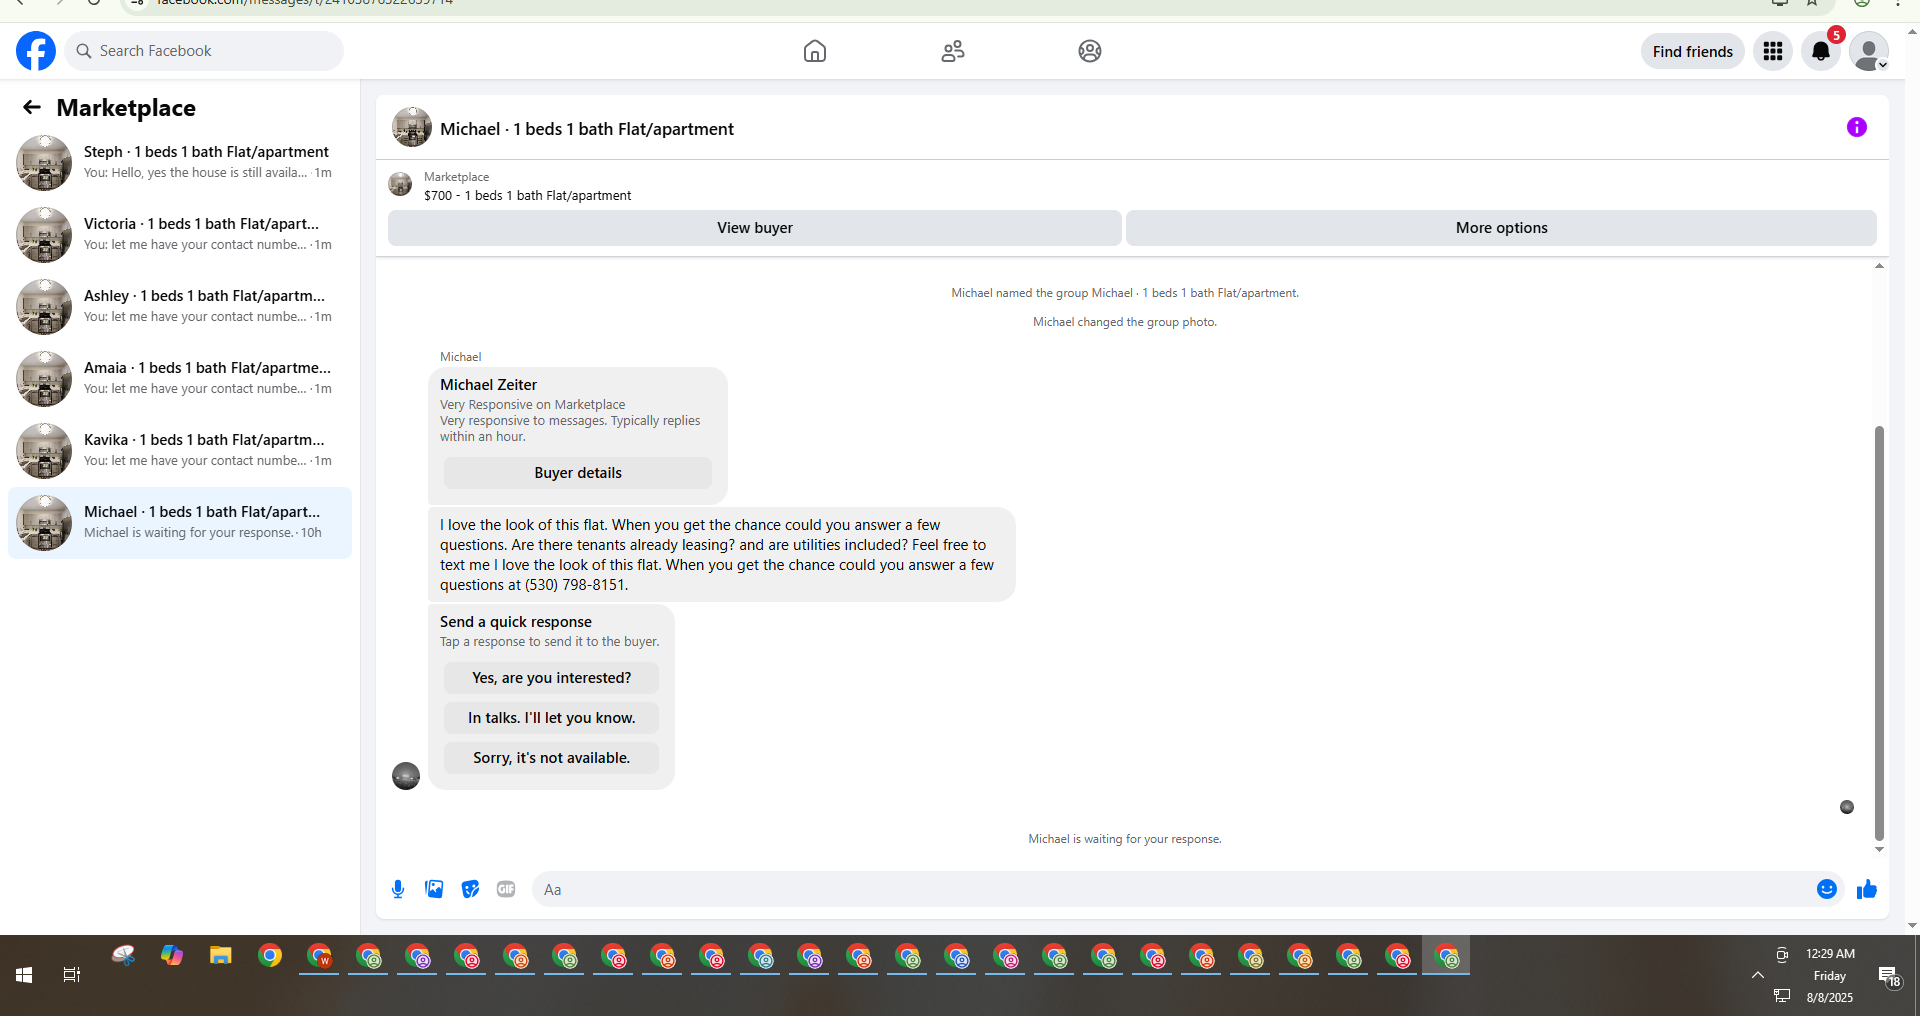Click the Marketplace back arrow
Viewport: 1920px width, 1016px height.
(x=32, y=107)
